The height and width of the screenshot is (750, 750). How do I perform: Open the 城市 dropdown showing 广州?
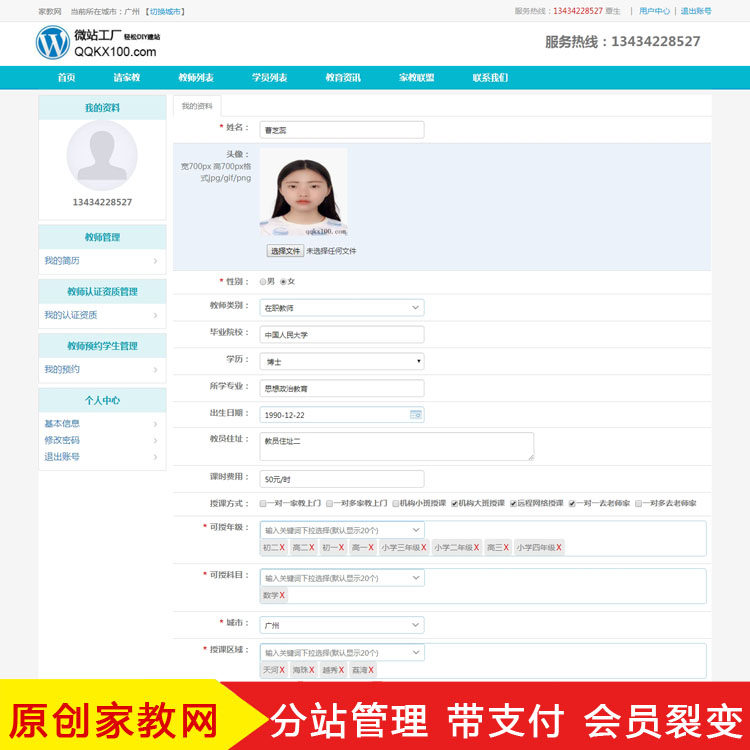tap(342, 625)
